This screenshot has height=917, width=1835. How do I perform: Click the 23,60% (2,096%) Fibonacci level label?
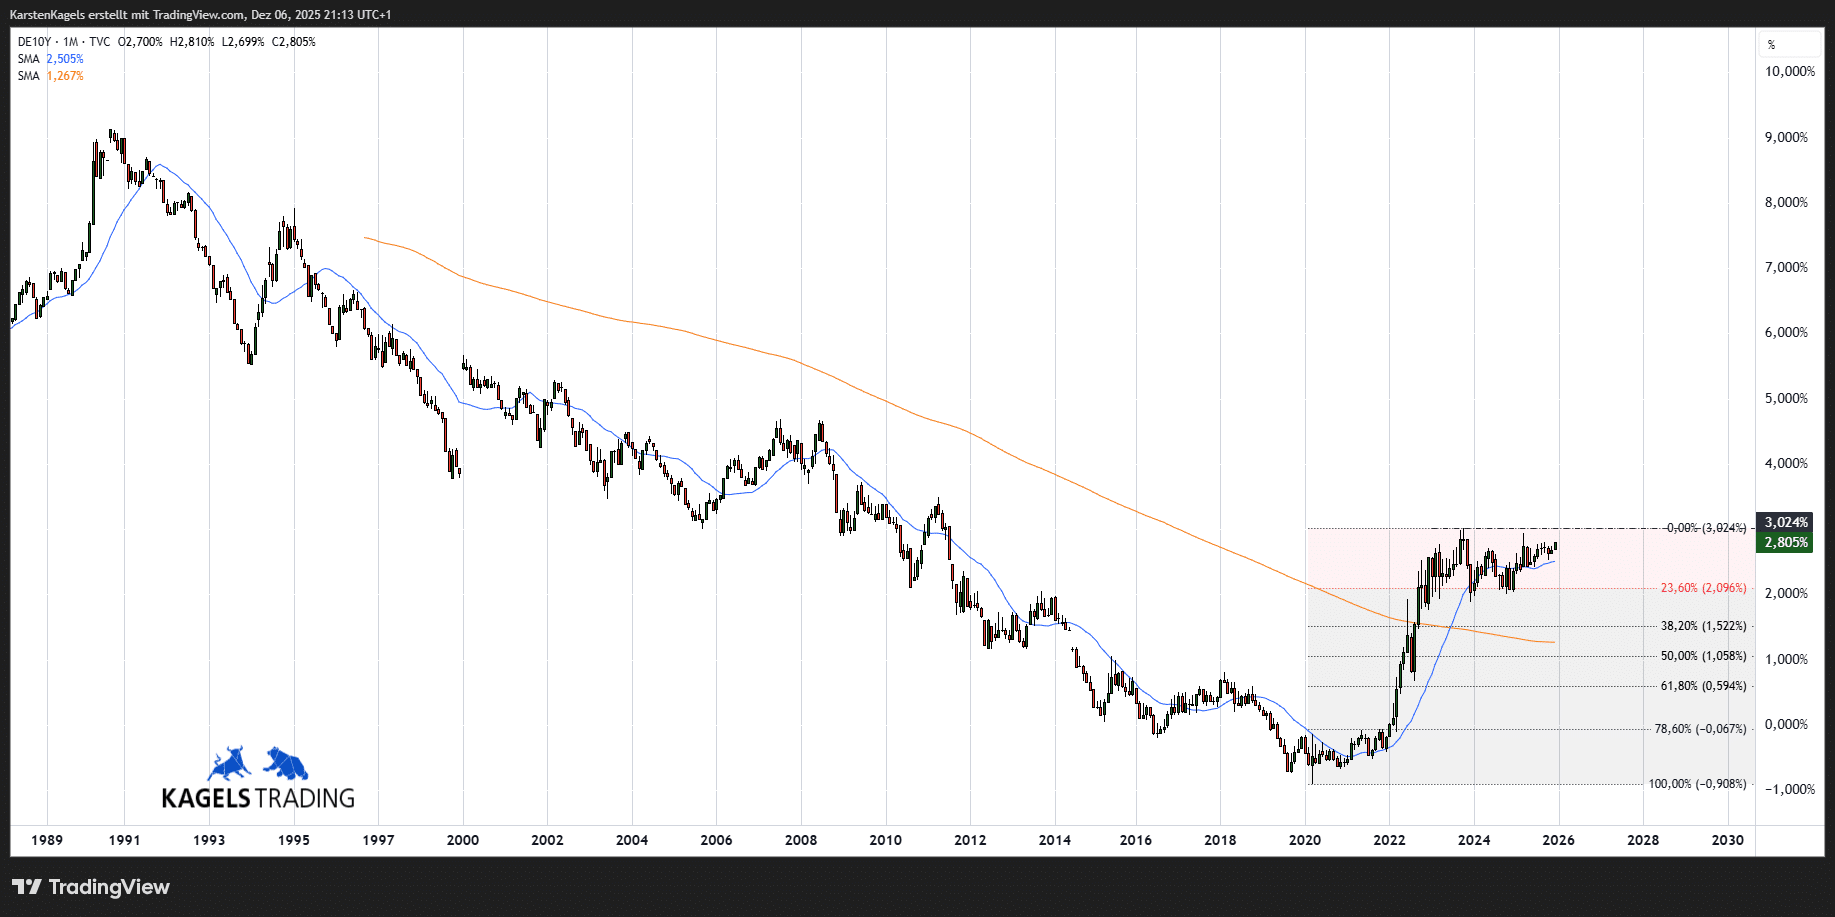1703,588
